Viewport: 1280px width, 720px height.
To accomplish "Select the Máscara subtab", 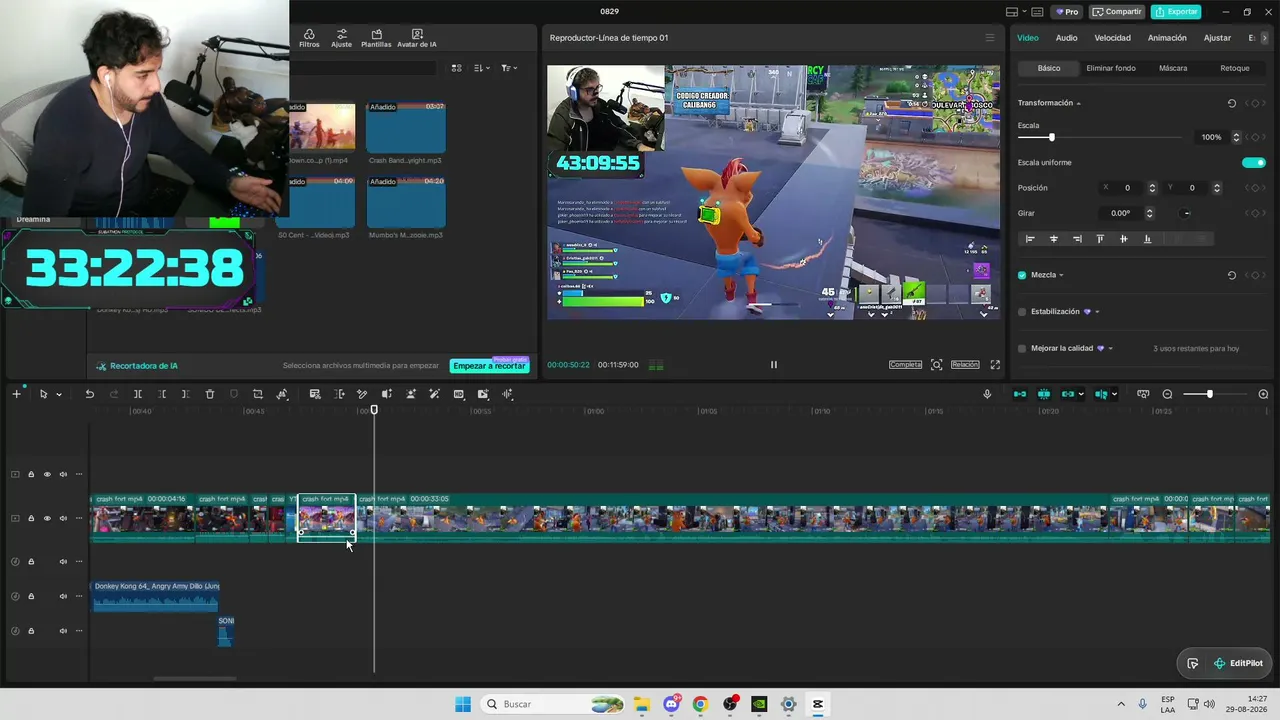I will pos(1173,68).
